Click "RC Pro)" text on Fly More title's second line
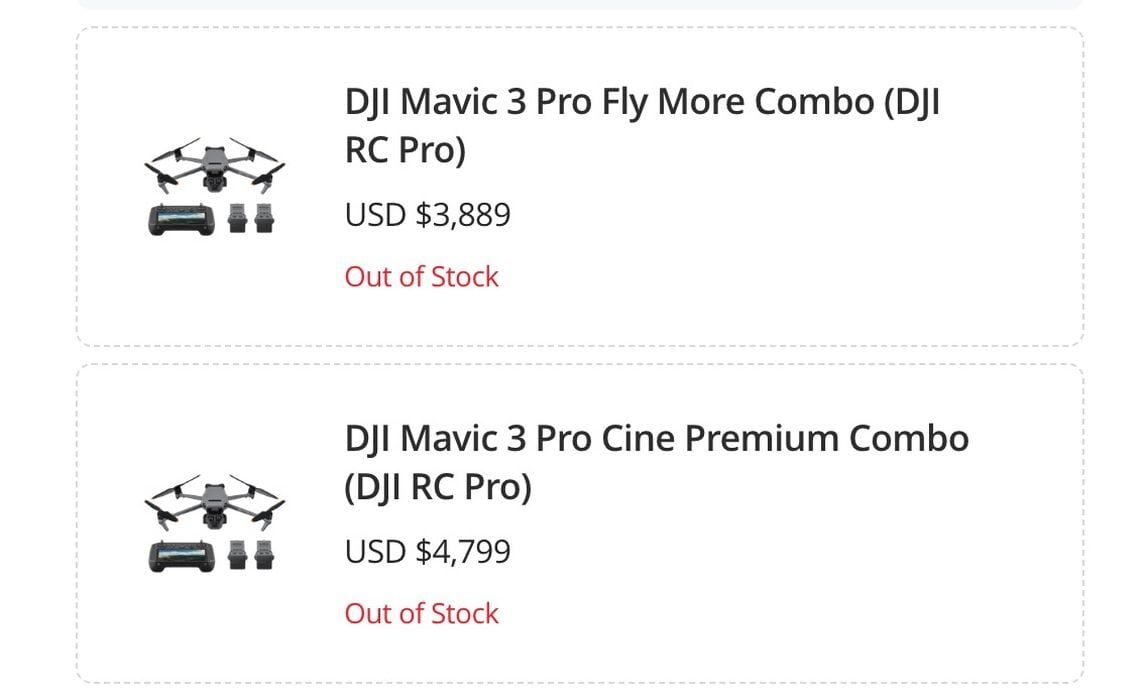 click(405, 151)
